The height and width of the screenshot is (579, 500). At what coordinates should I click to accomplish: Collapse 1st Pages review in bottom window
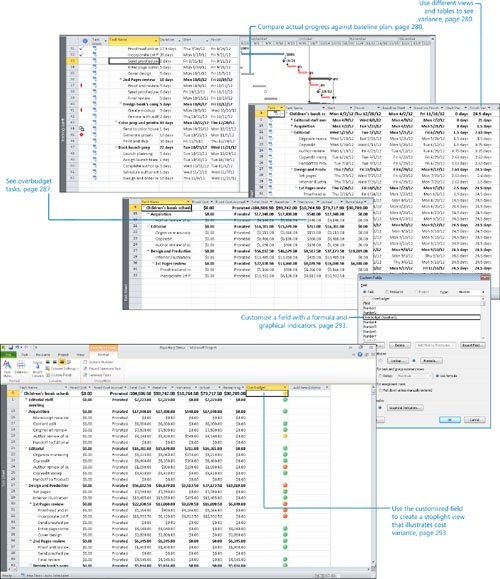pos(31,504)
